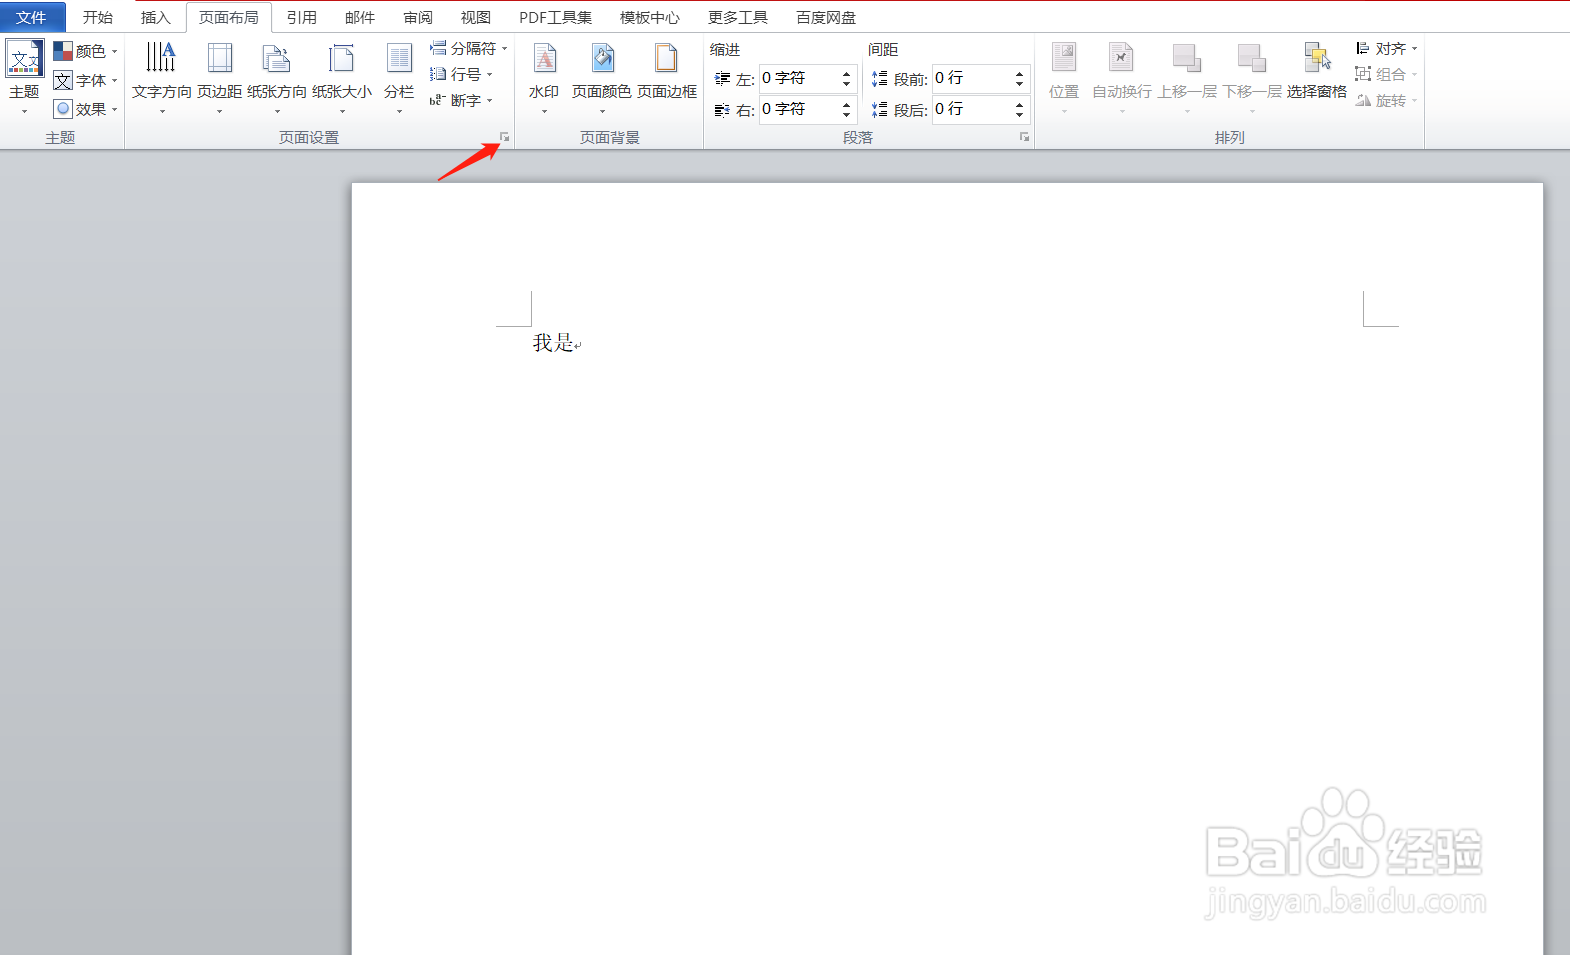1570x955 pixels.
Task: Decrease left indent with down arrow
Action: [847, 84]
